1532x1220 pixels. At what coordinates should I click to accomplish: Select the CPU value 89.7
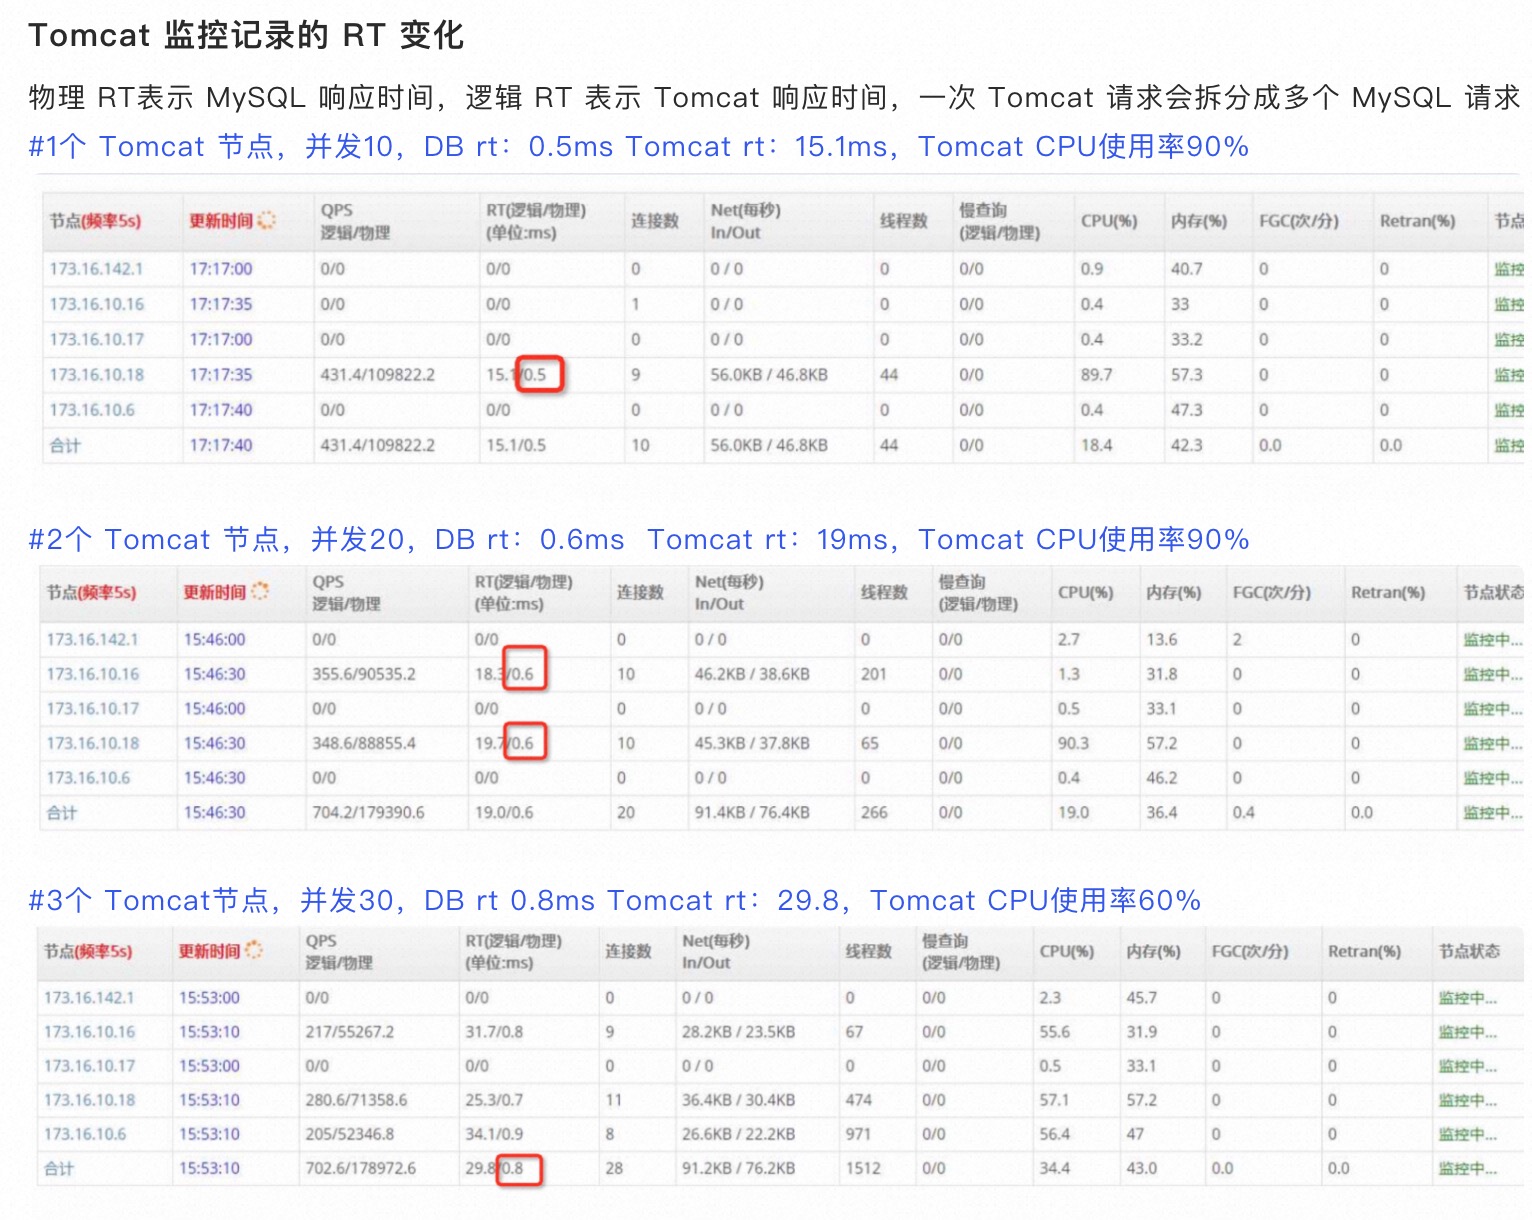point(1096,375)
